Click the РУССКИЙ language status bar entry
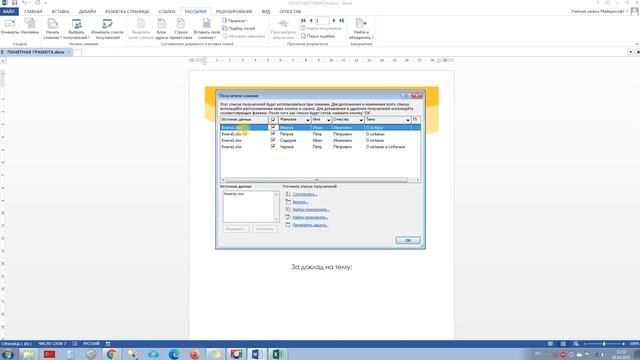 (x=91, y=344)
